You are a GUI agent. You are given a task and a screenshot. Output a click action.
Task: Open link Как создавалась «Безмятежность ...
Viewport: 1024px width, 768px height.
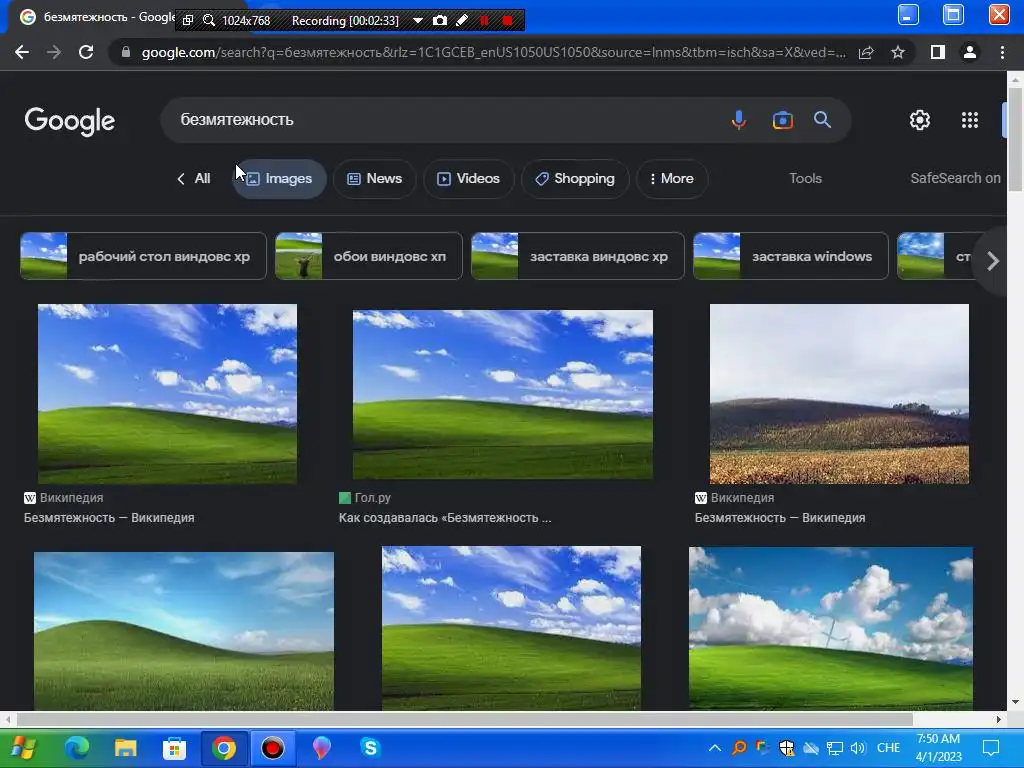pyautogui.click(x=445, y=518)
